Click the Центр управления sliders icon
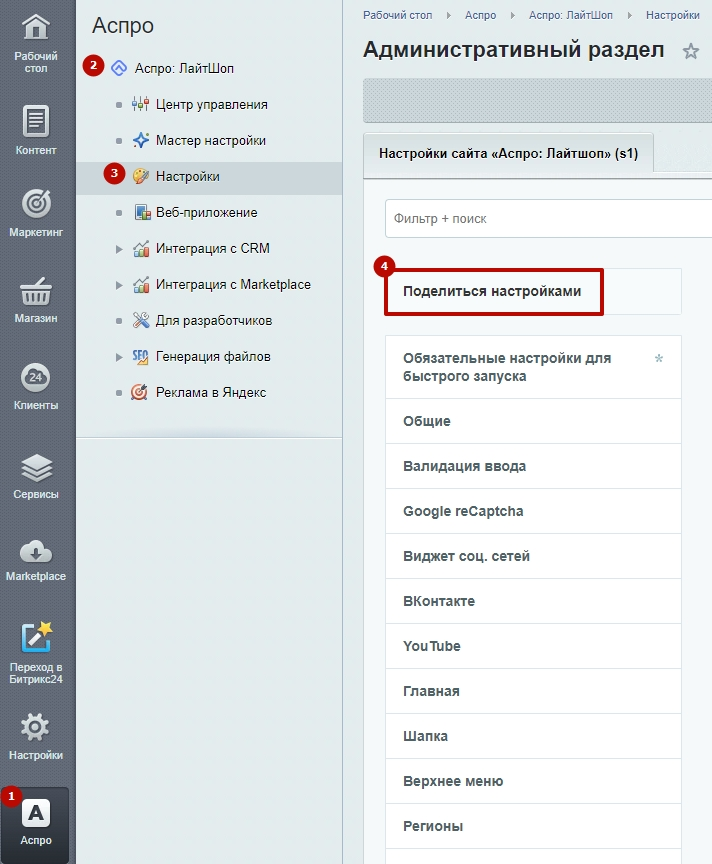Viewport: 712px width, 864px height. [141, 104]
